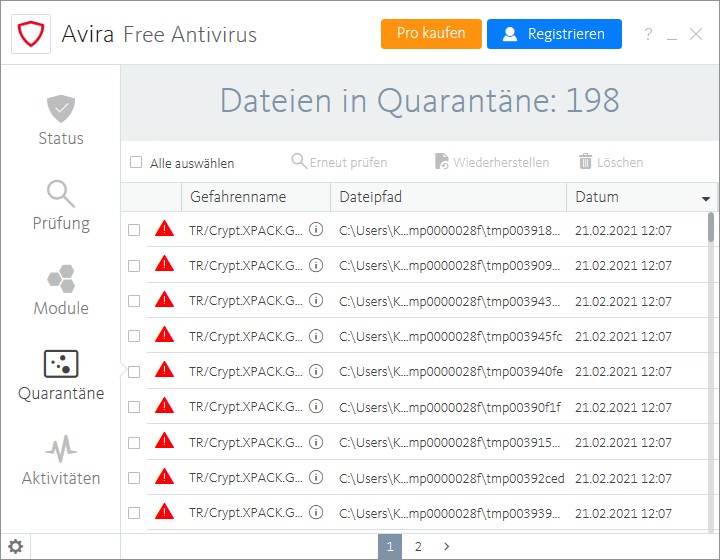The height and width of the screenshot is (560, 720).
Task: Click the Registrieren button
Action: tap(554, 34)
